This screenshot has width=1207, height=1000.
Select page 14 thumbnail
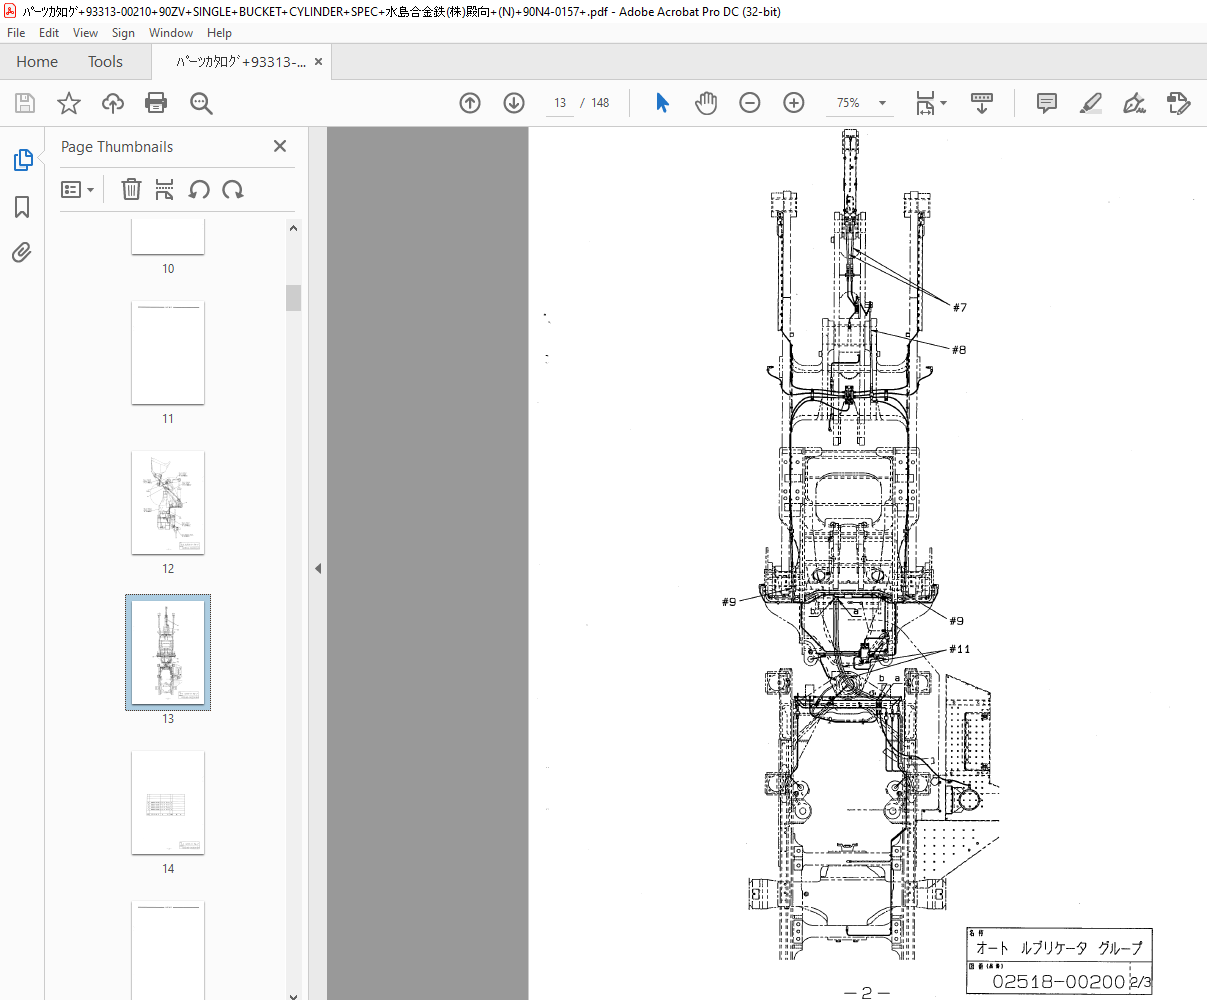click(x=168, y=803)
